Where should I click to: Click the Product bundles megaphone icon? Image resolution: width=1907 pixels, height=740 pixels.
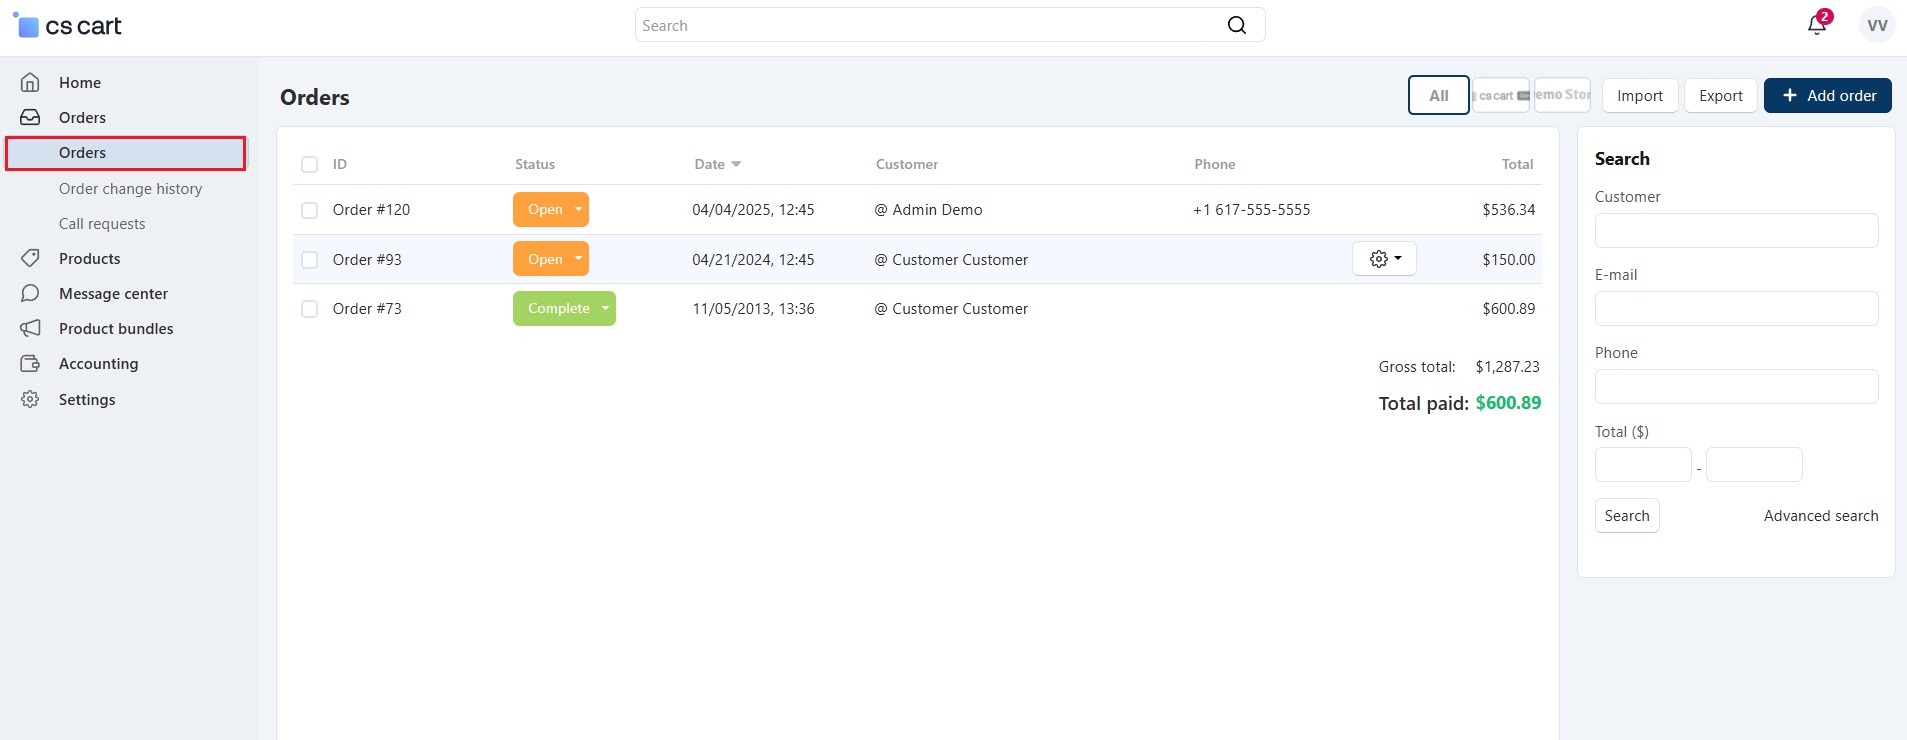[31, 328]
